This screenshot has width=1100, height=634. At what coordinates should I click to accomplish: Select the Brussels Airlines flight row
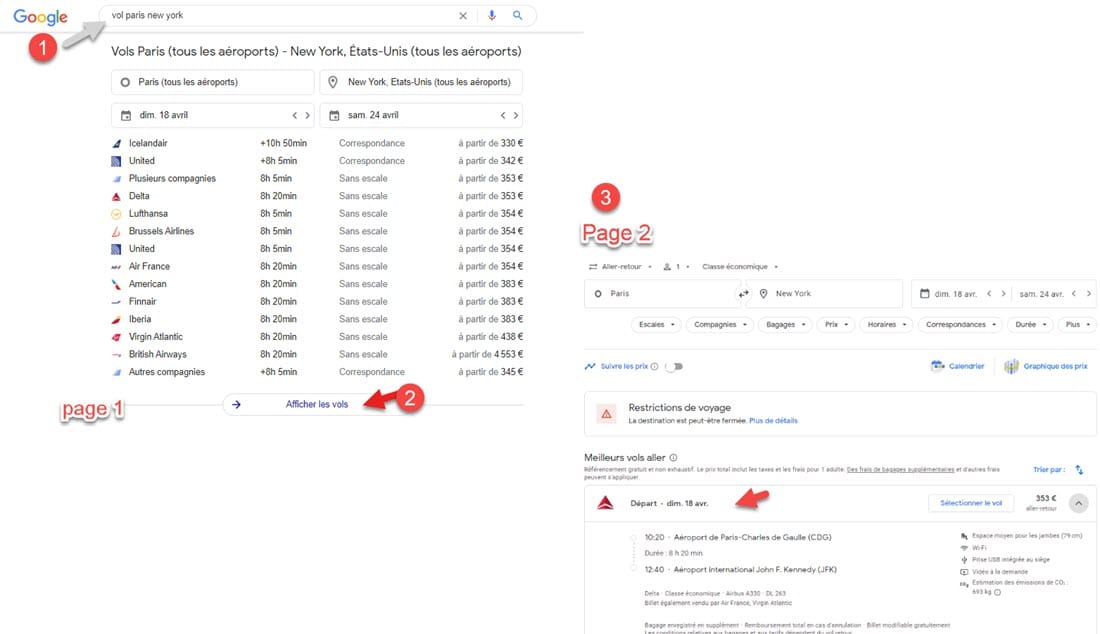tap(317, 231)
